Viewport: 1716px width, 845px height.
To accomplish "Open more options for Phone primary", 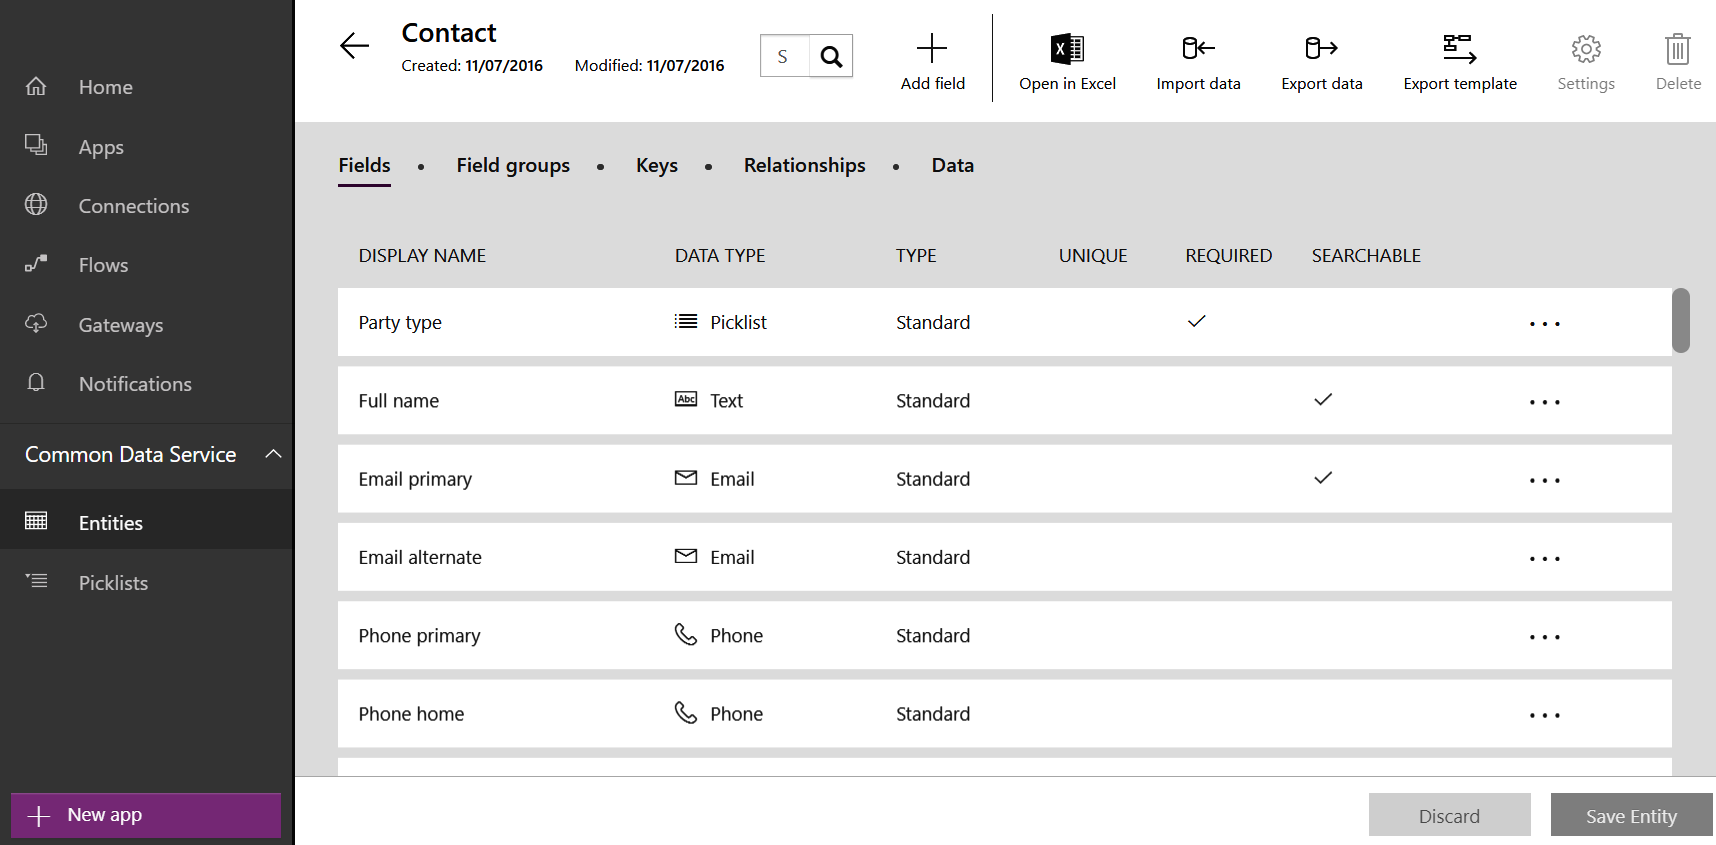I will coord(1545,637).
